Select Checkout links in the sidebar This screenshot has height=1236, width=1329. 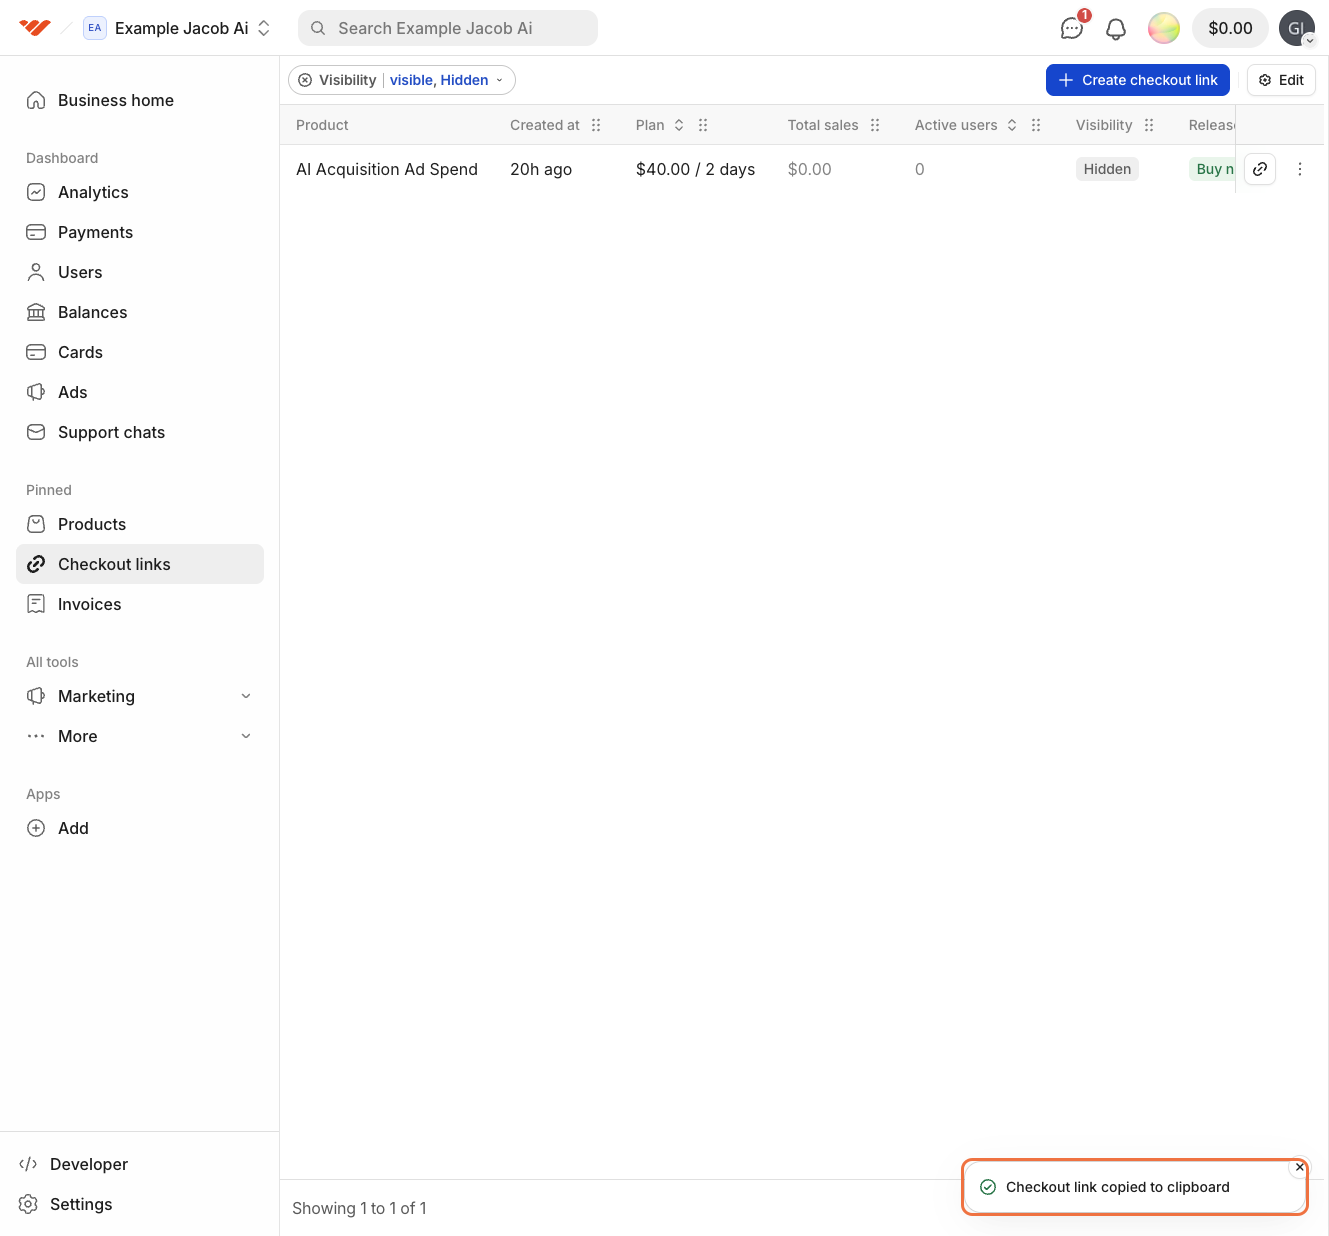tap(140, 564)
